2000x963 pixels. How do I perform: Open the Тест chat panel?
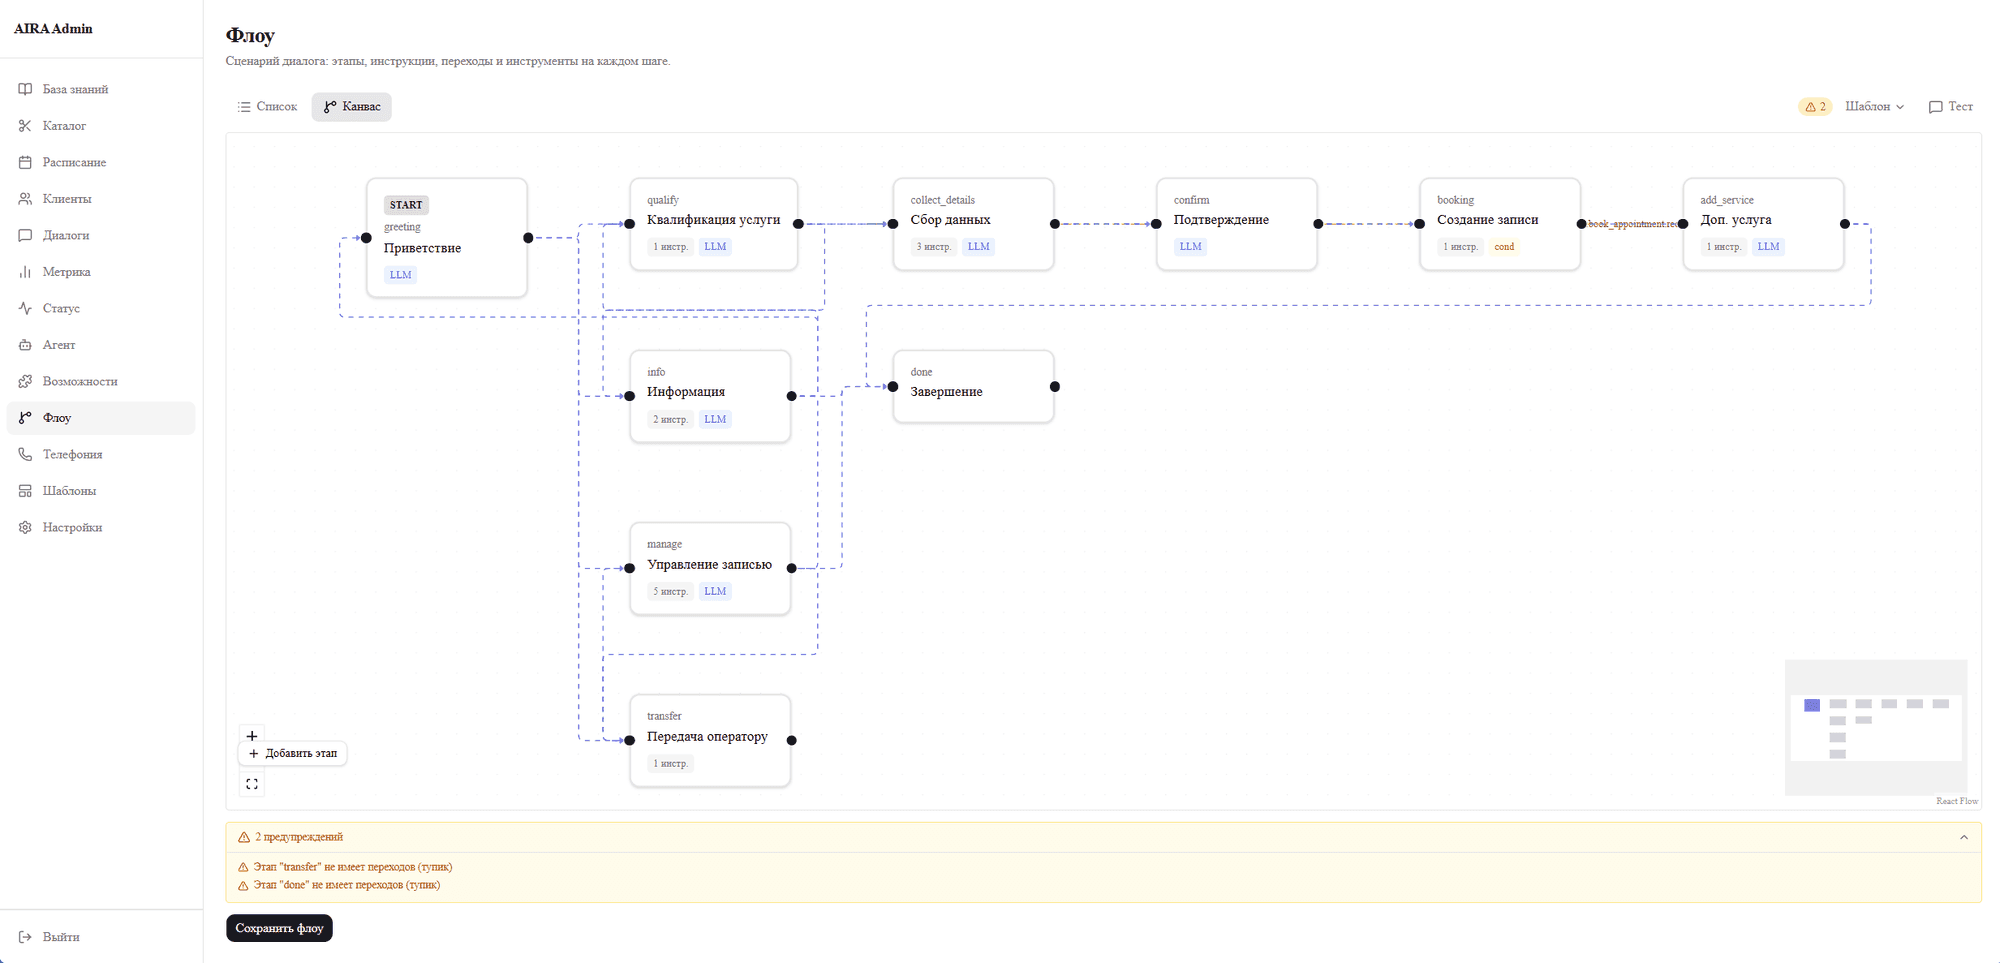(x=1951, y=107)
